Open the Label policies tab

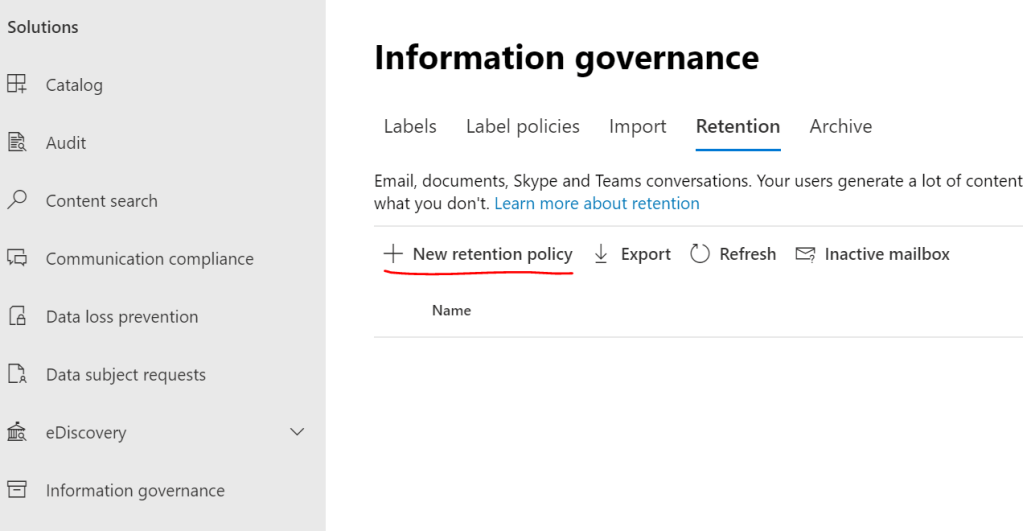[522, 127]
